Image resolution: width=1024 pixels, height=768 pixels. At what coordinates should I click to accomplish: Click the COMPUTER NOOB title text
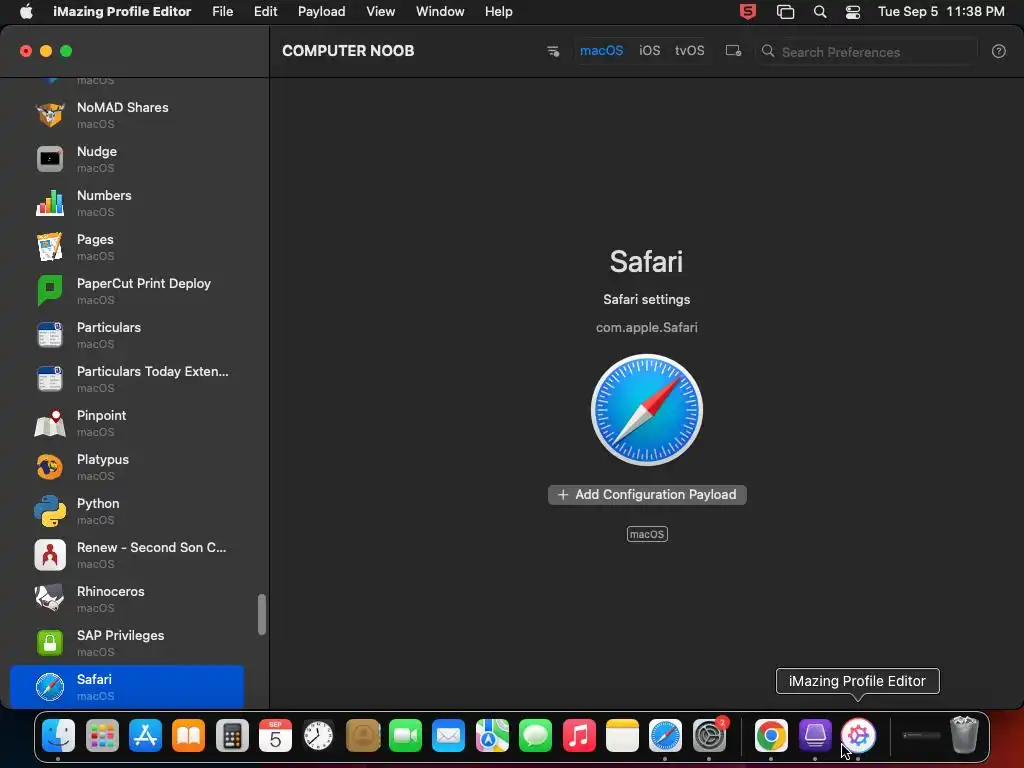coord(348,51)
